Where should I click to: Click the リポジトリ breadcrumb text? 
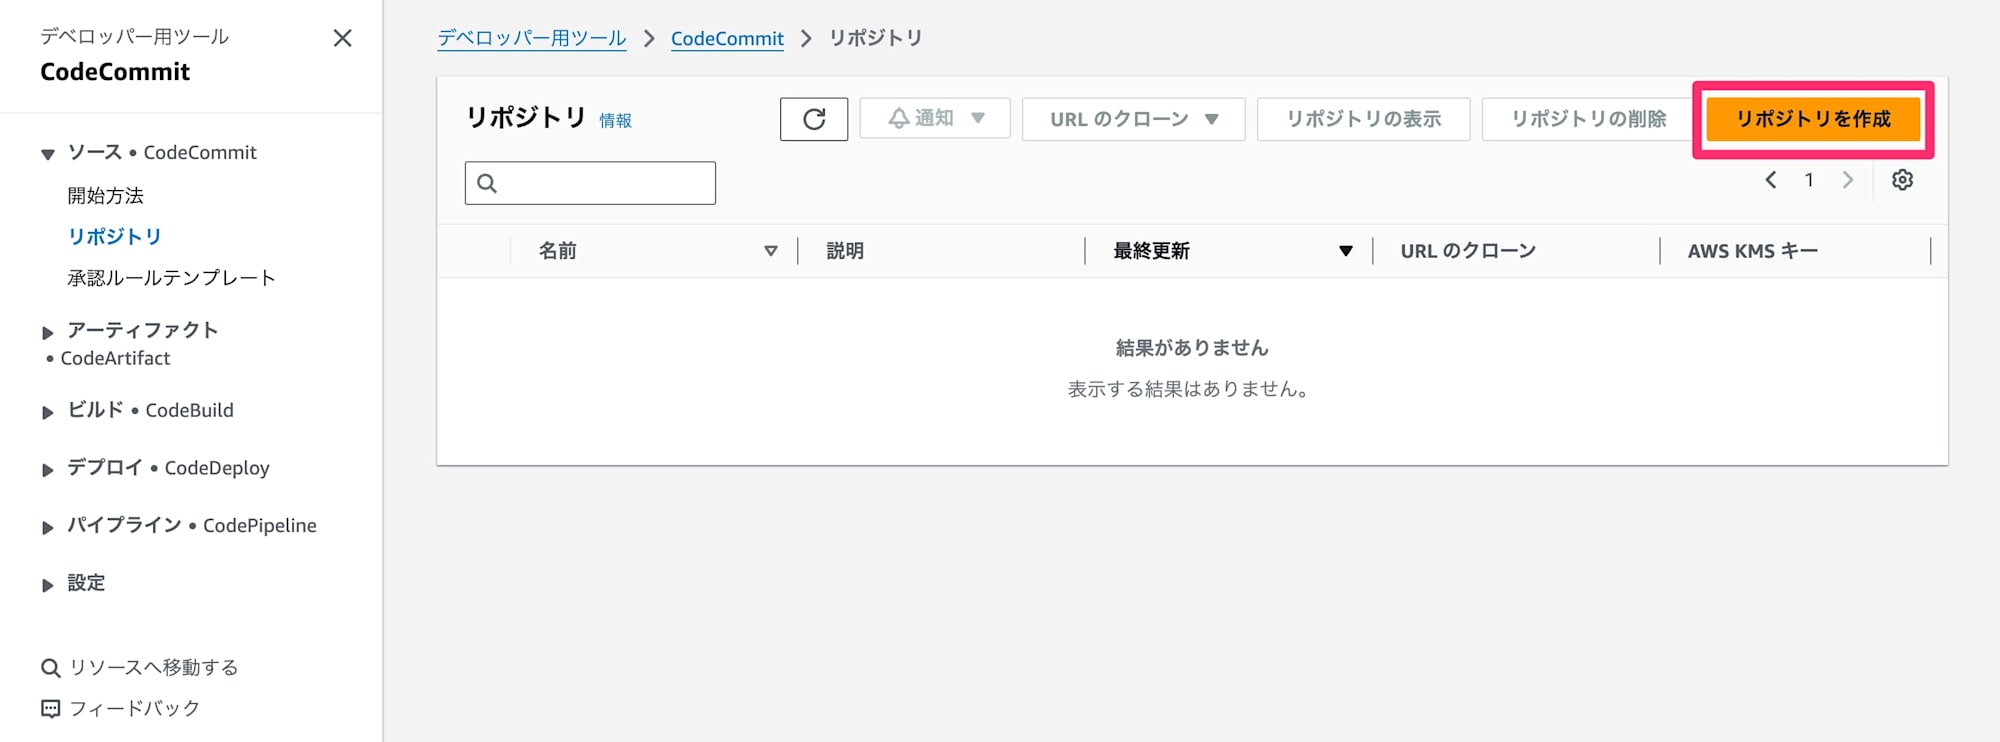point(876,38)
